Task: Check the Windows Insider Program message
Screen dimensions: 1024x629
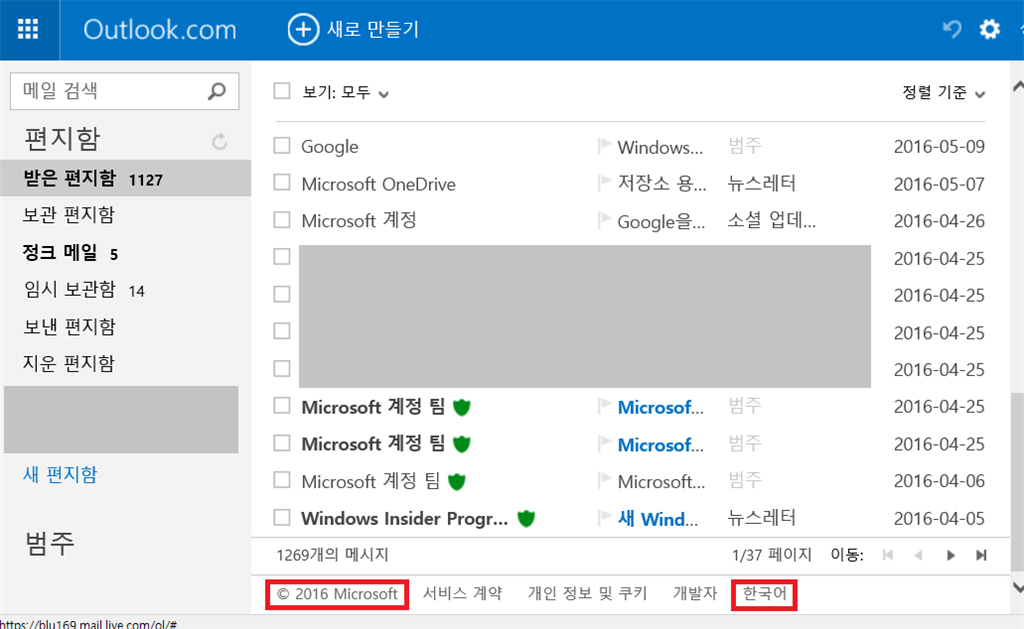Action: (x=281, y=517)
